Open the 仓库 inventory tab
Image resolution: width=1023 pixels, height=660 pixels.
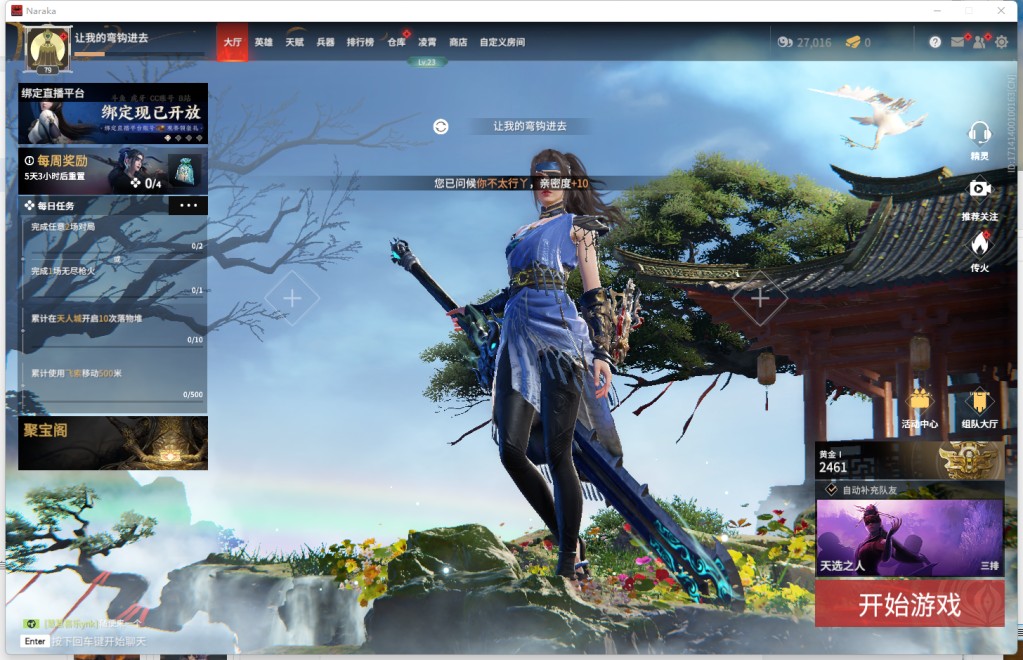coord(396,42)
